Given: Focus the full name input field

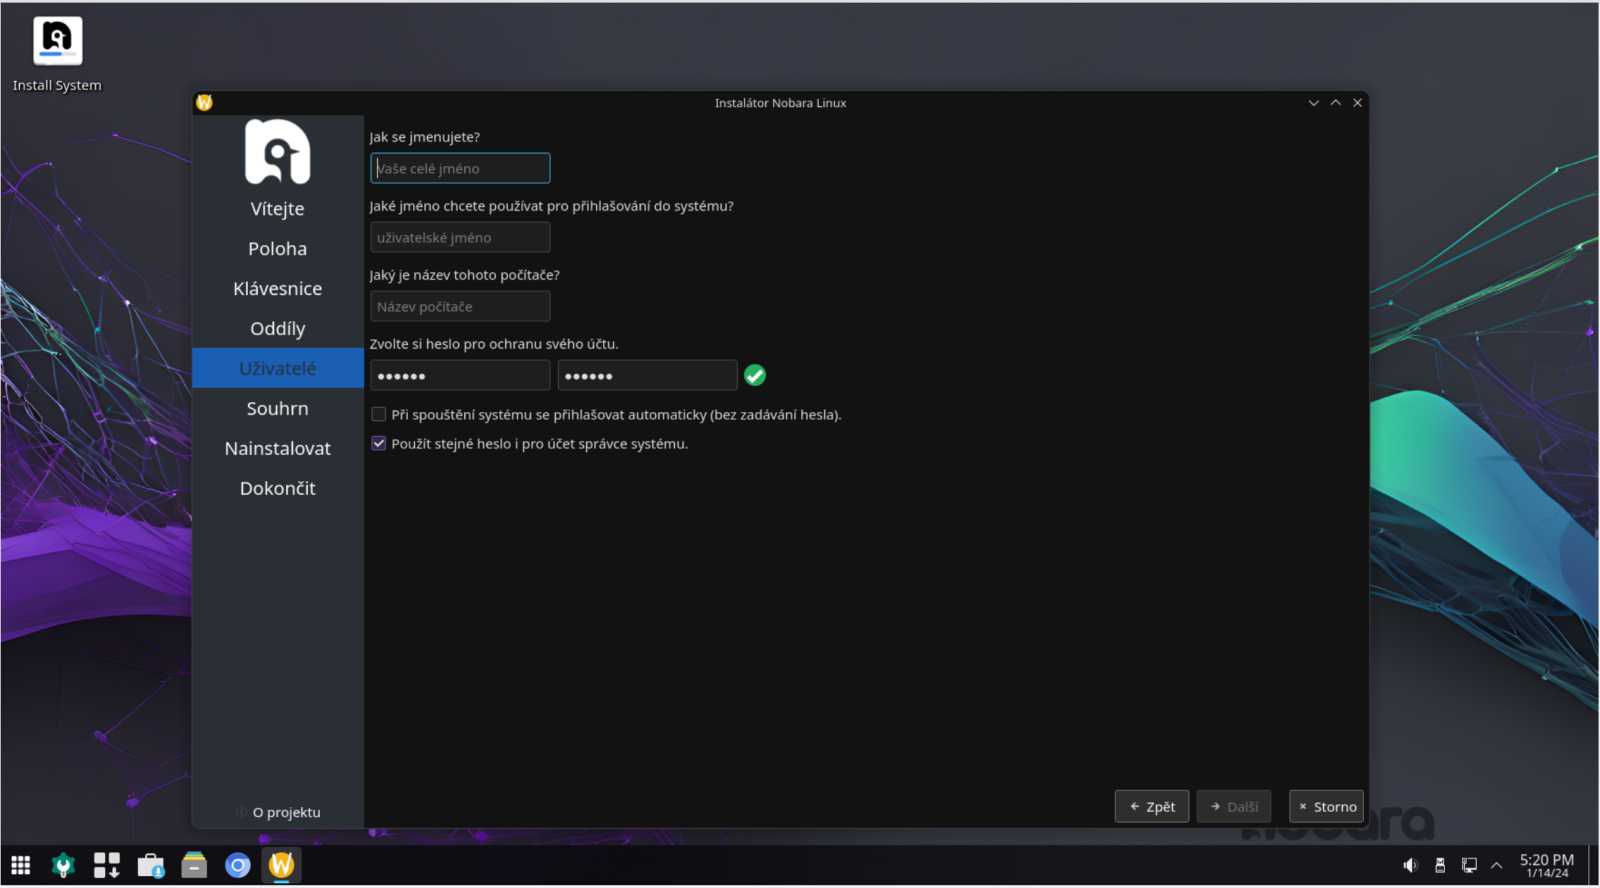Looking at the screenshot, I should 460,168.
